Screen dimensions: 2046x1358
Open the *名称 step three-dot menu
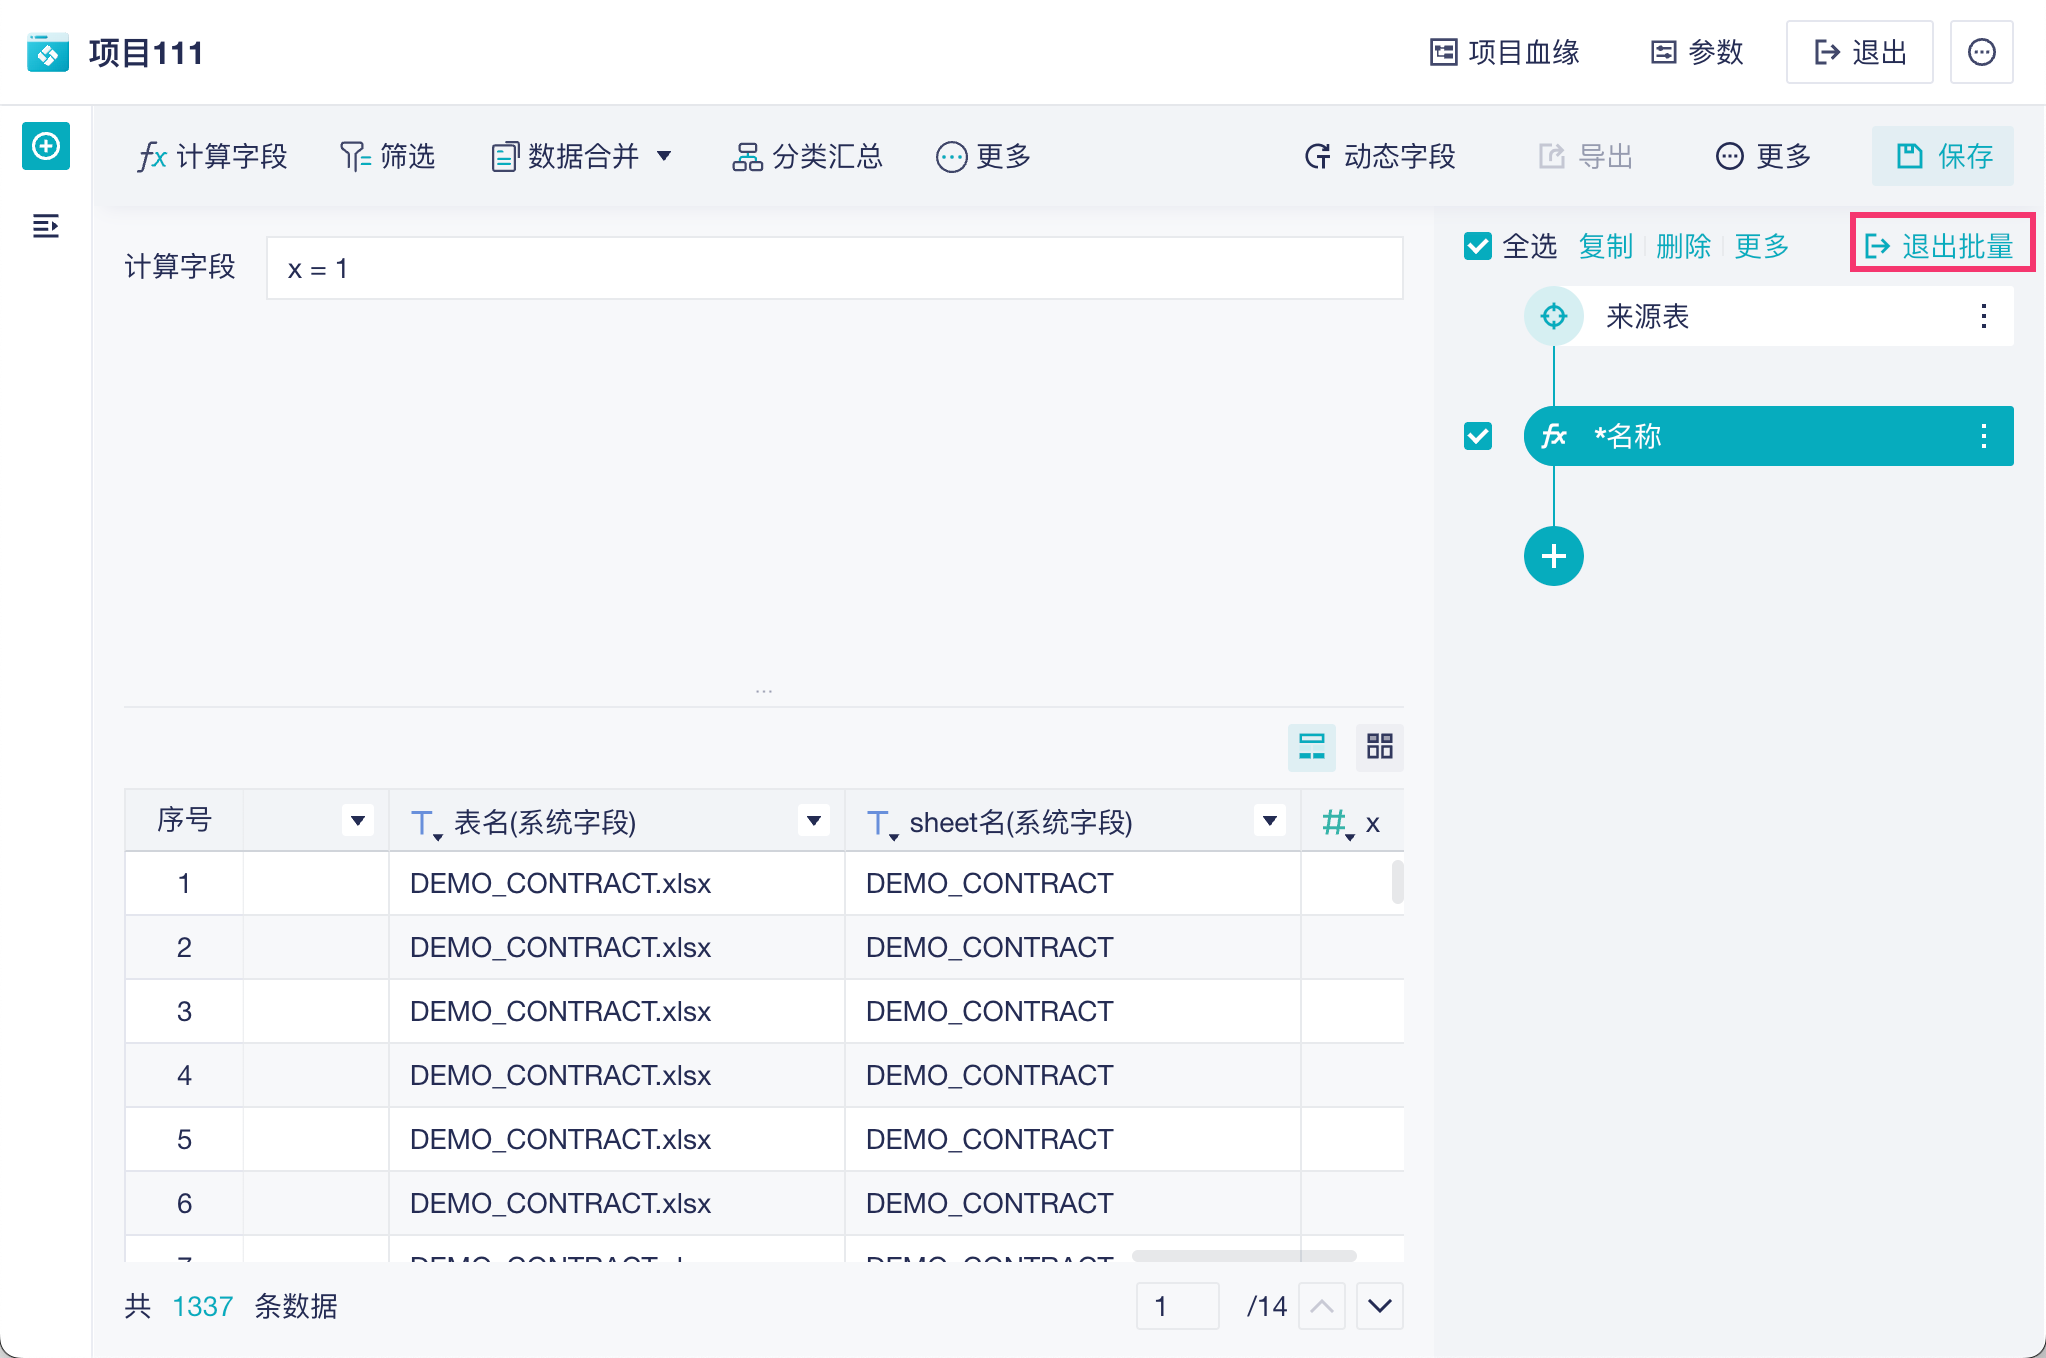pos(1983,436)
